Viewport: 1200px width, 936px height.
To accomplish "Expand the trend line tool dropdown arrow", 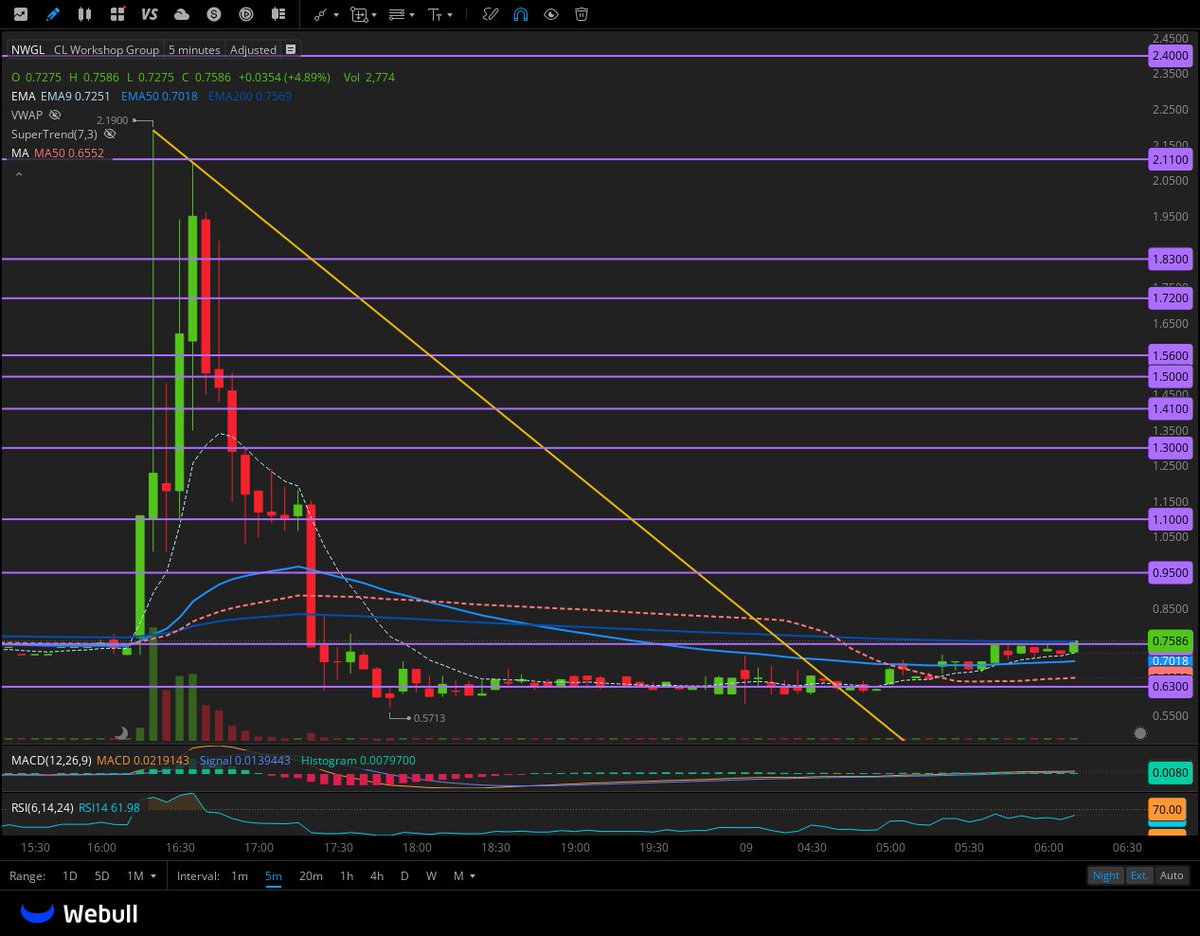I will click(x=336, y=15).
